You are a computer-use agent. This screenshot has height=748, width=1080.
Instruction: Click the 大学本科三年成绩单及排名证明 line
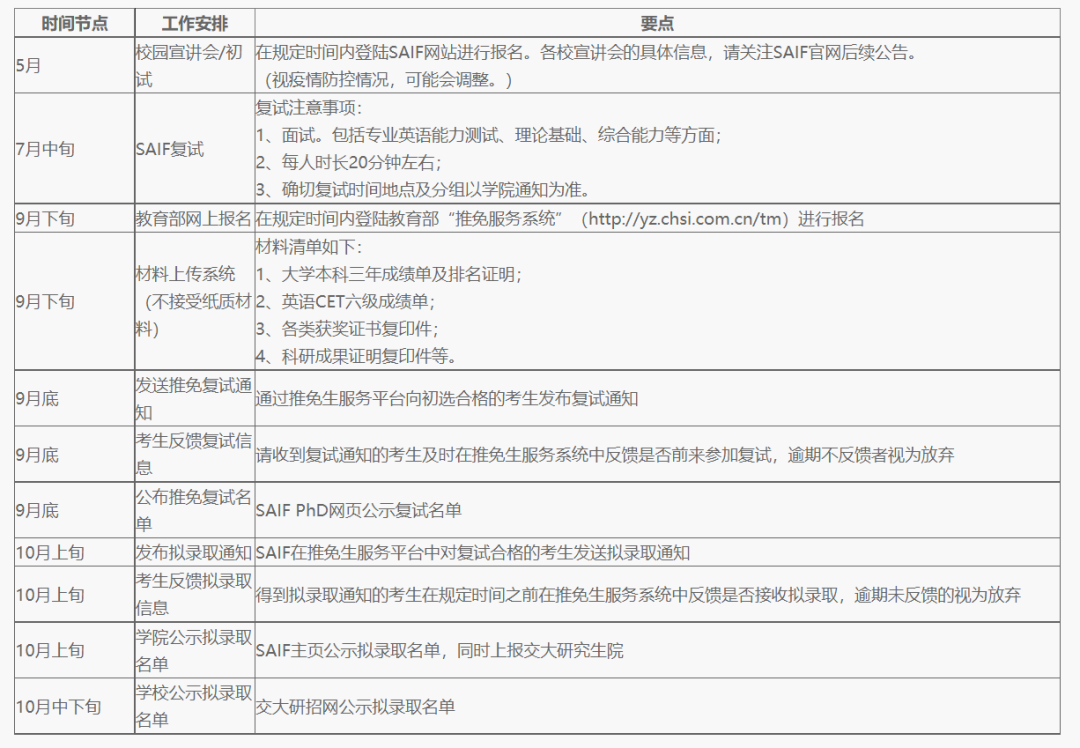coord(389,274)
